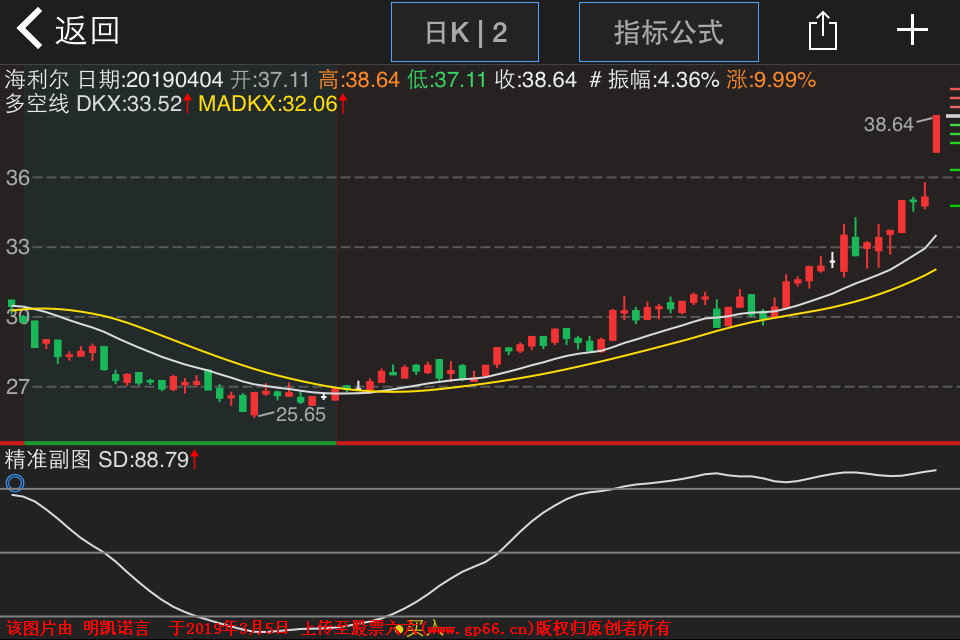960x640 pixels.
Task: Tap the DKX:33.52 indicator value
Action: tap(129, 104)
